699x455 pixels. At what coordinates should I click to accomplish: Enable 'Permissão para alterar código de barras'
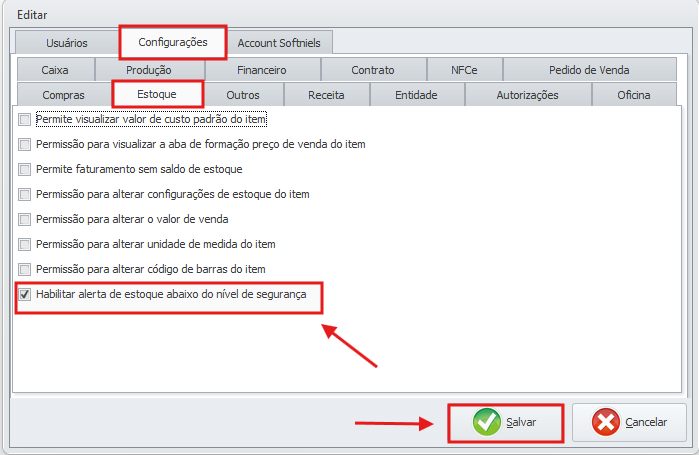(x=24, y=269)
